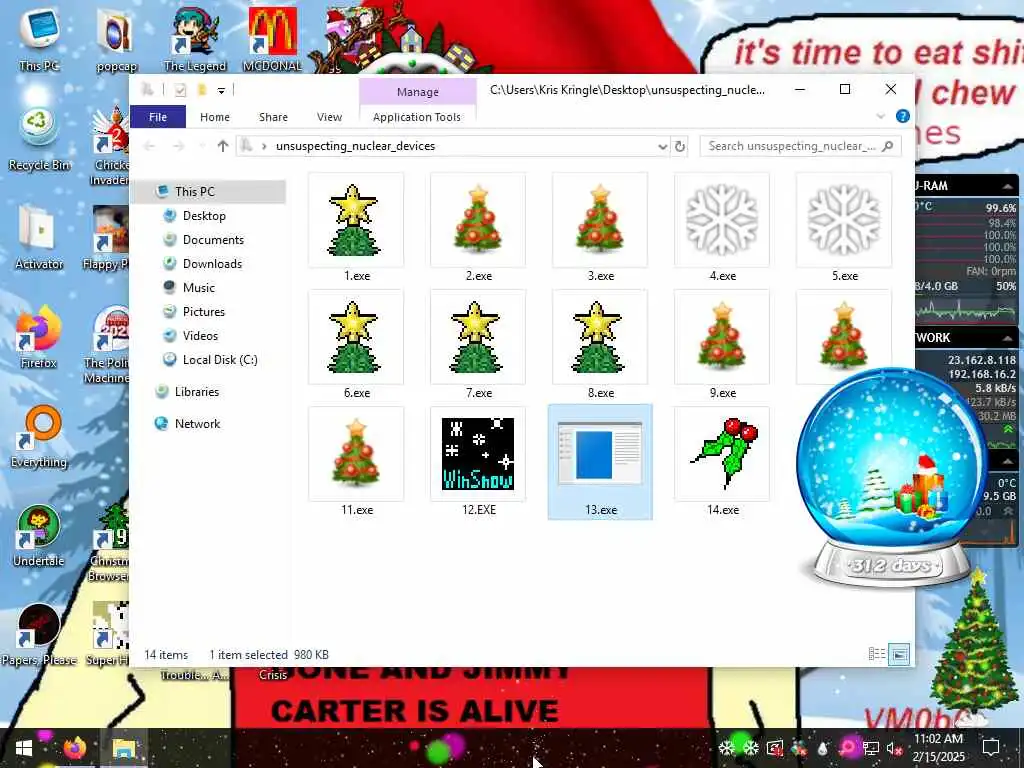1024x768 pixels.
Task: Select the 9.exe Christmas tree file
Action: tap(722, 345)
